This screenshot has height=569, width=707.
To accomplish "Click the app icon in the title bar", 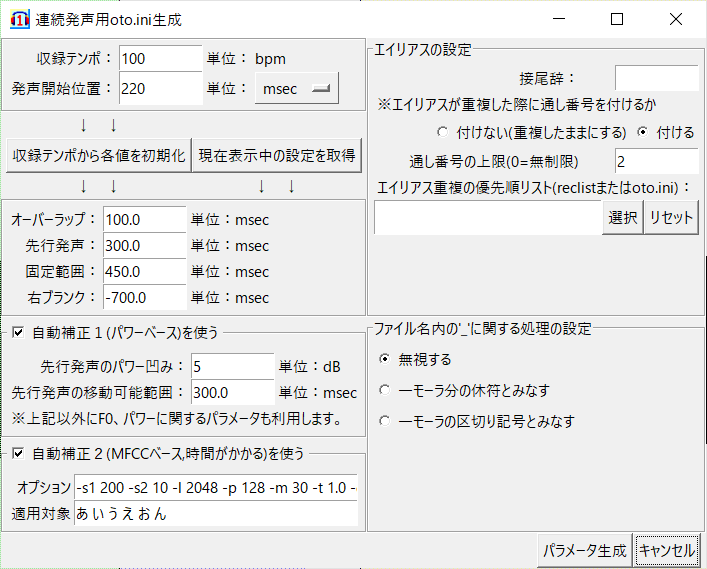I will tap(19, 20).
